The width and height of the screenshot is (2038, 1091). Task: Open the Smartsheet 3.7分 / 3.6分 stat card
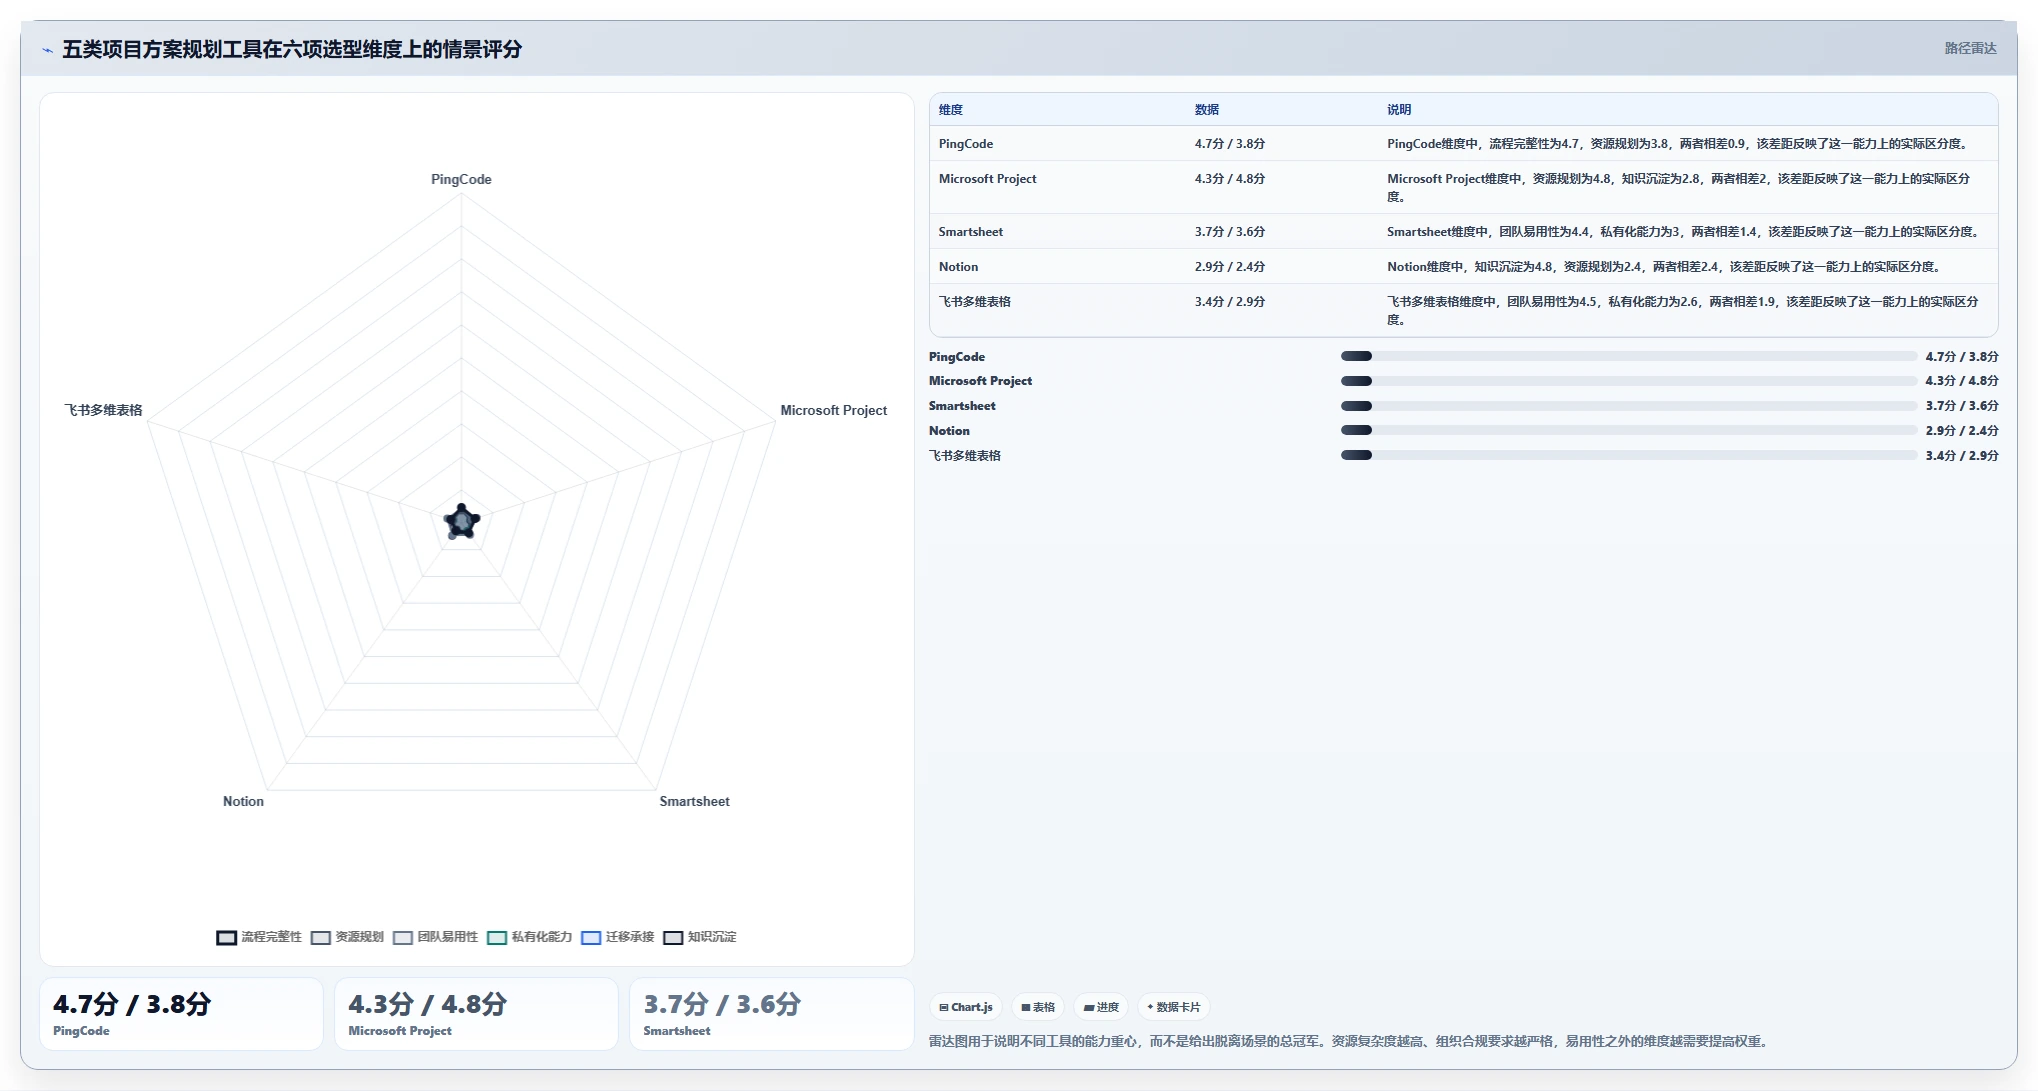(771, 1014)
